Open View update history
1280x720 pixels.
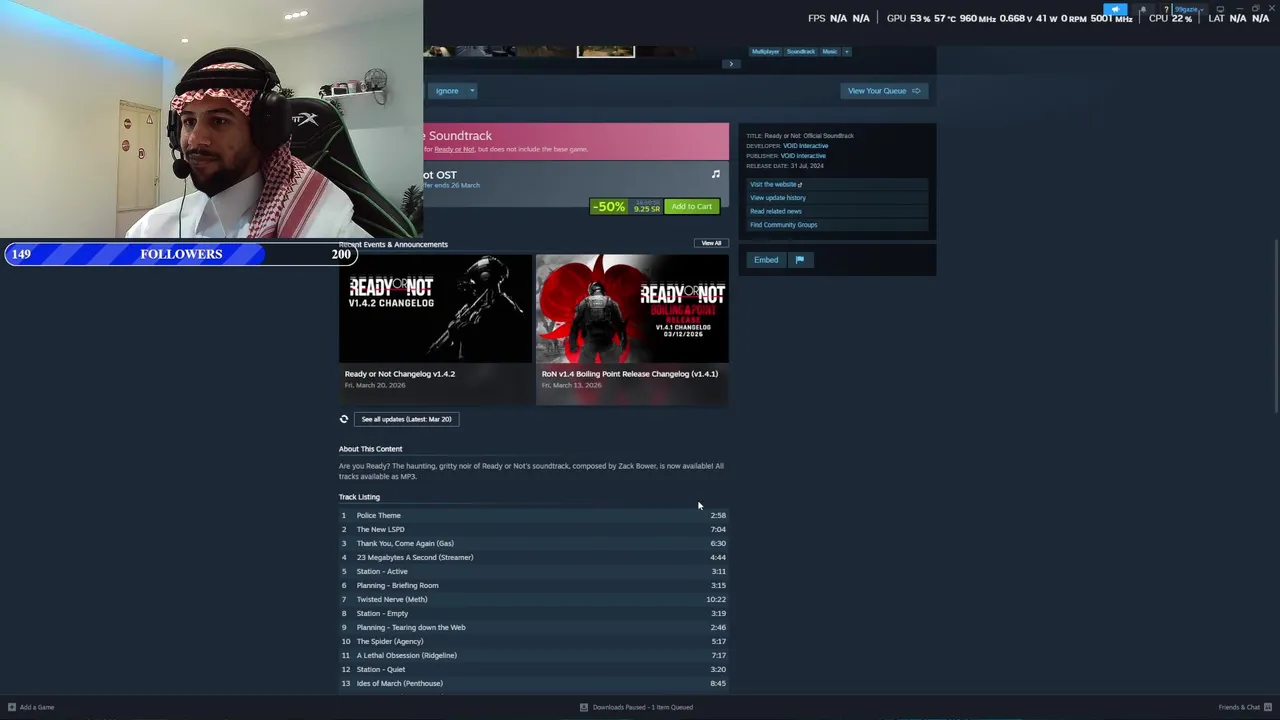pos(778,198)
